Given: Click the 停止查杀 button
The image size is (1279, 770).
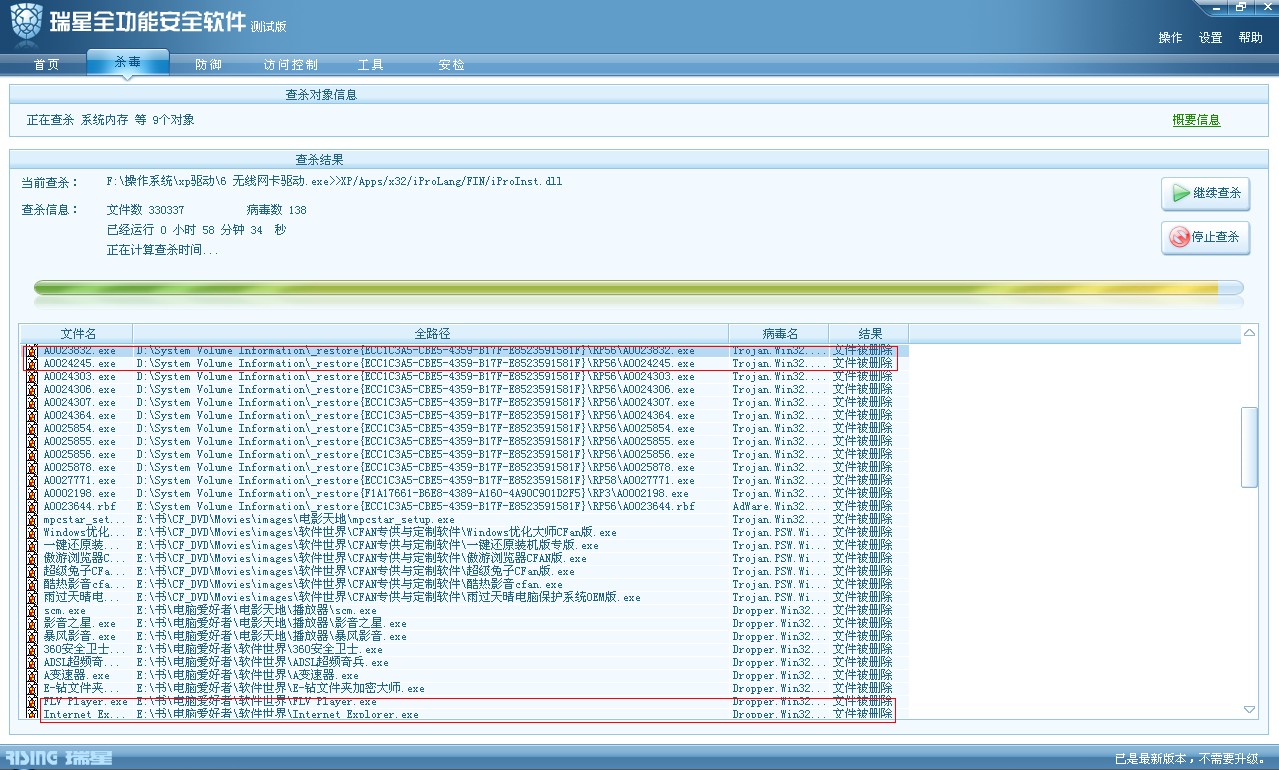Looking at the screenshot, I should coord(1206,237).
